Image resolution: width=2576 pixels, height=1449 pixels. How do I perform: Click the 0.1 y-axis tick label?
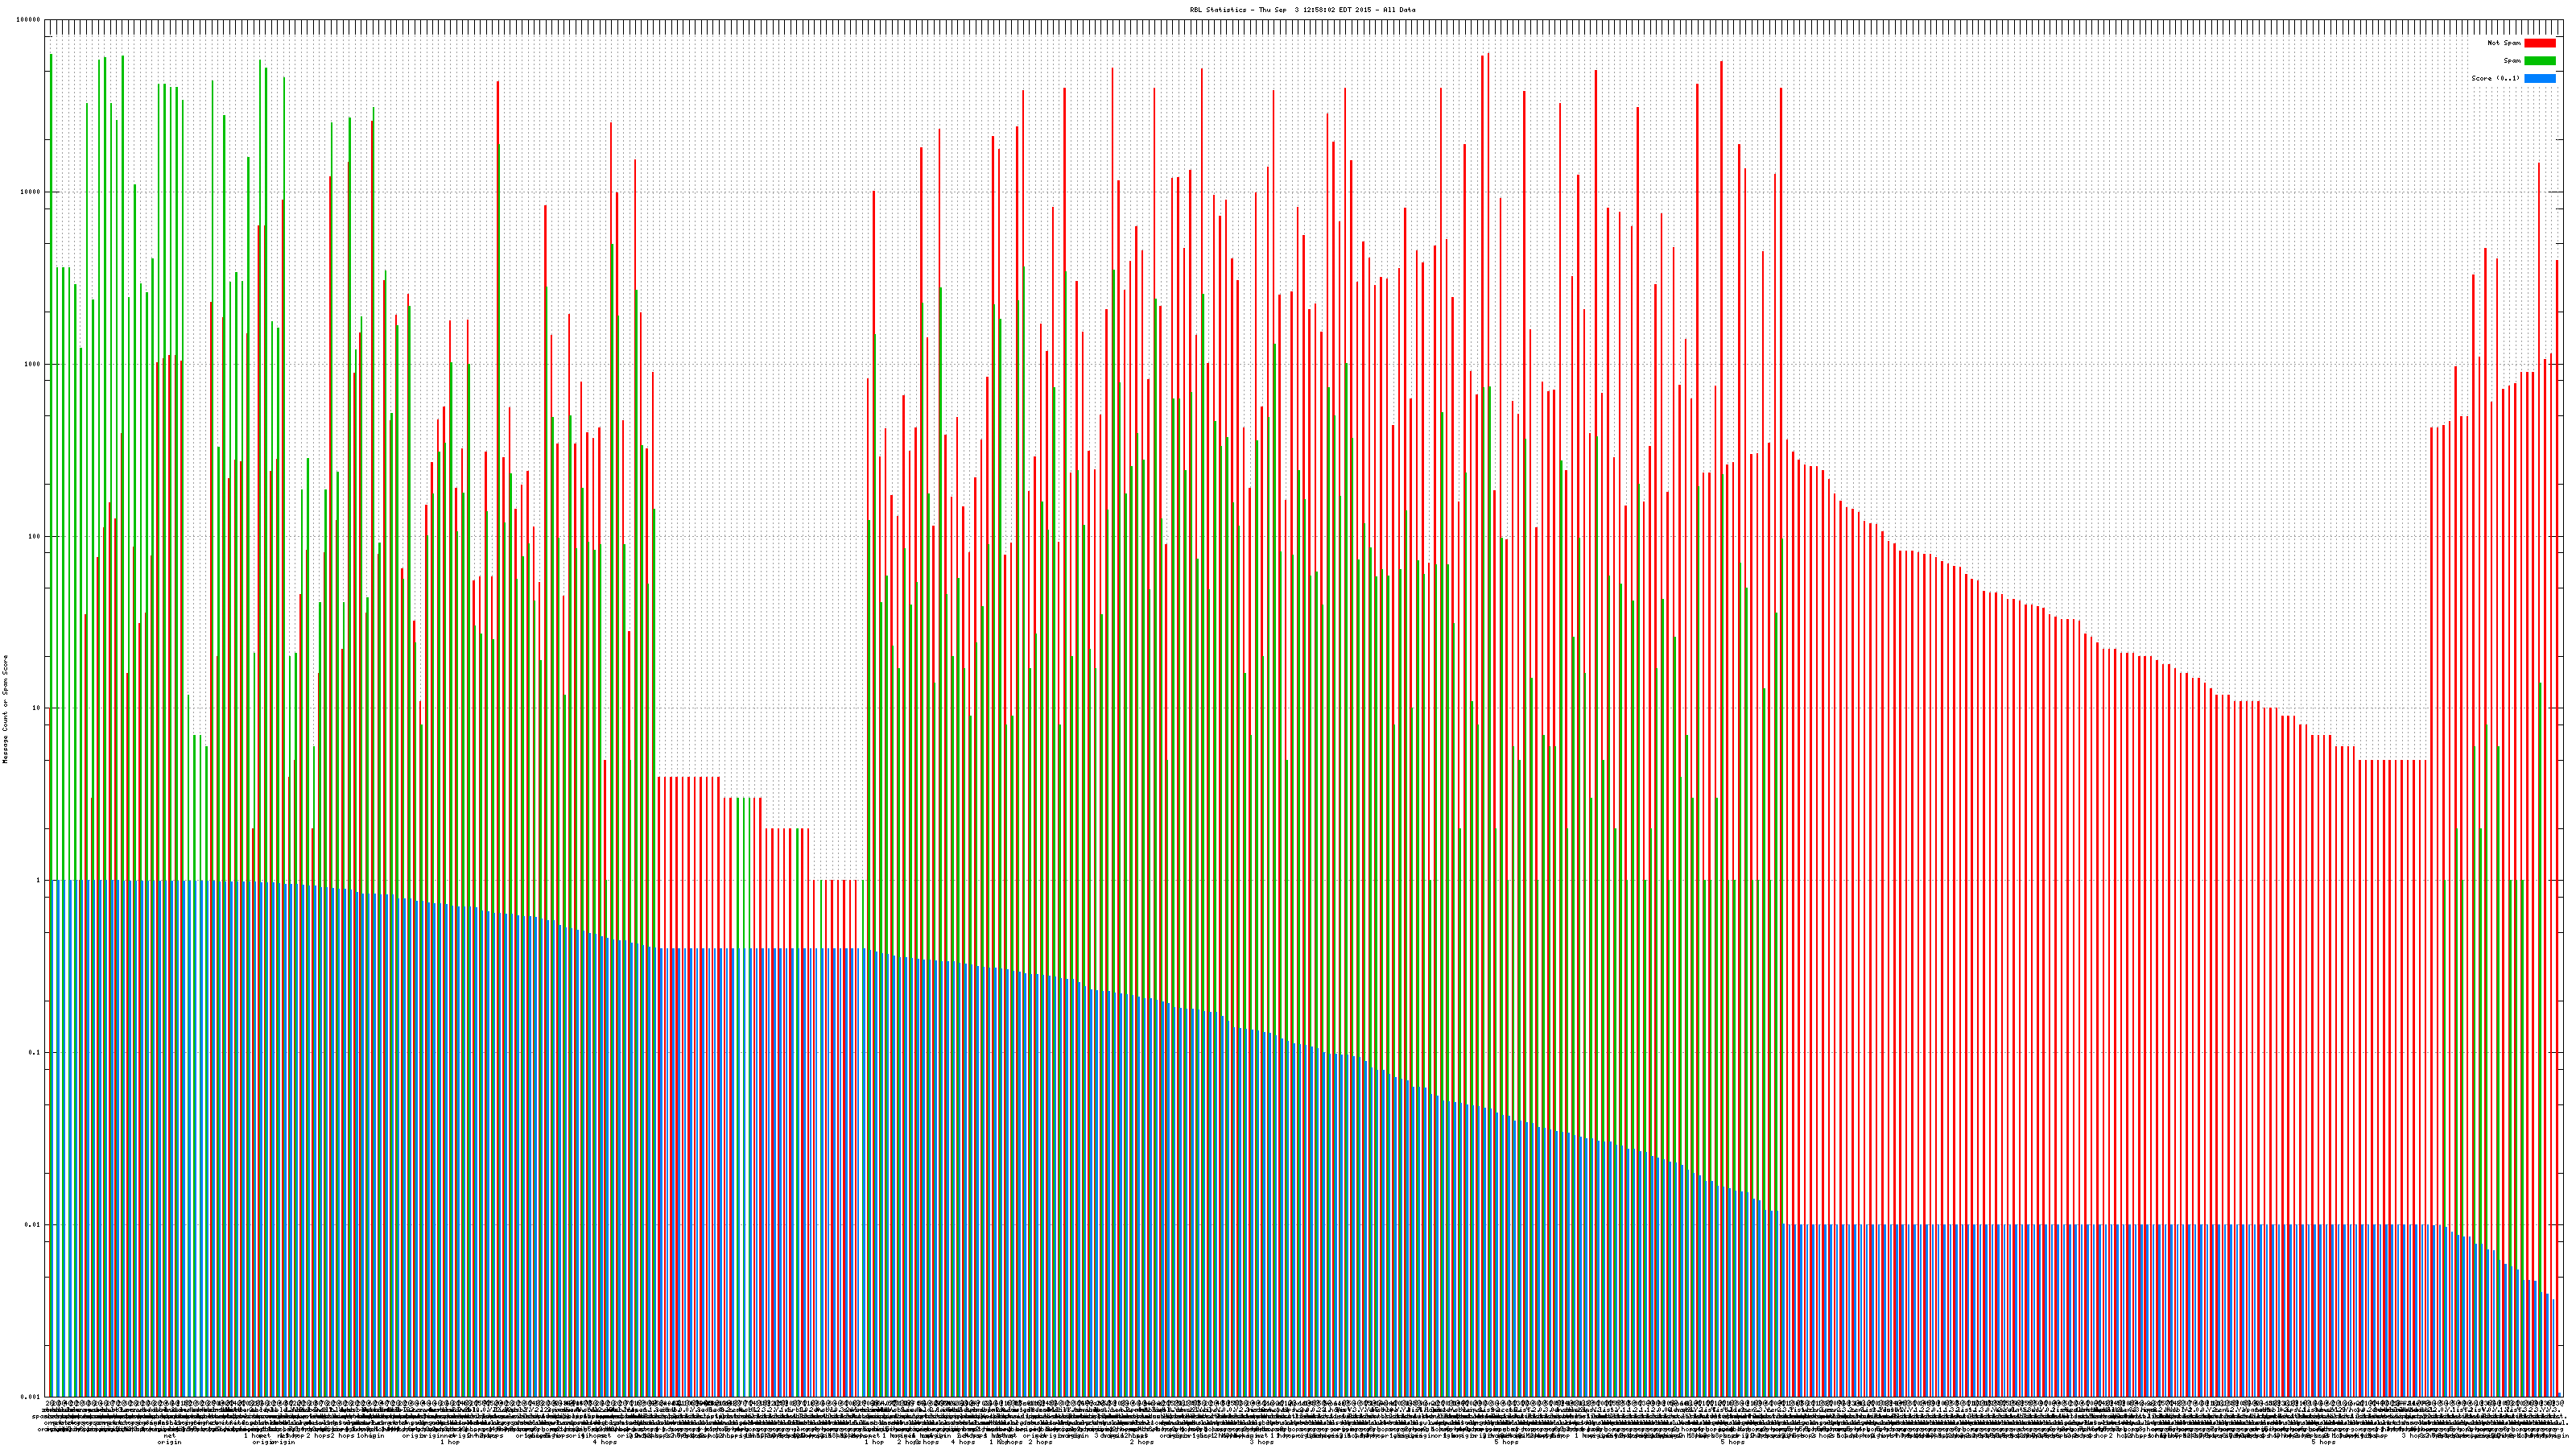click(35, 1052)
